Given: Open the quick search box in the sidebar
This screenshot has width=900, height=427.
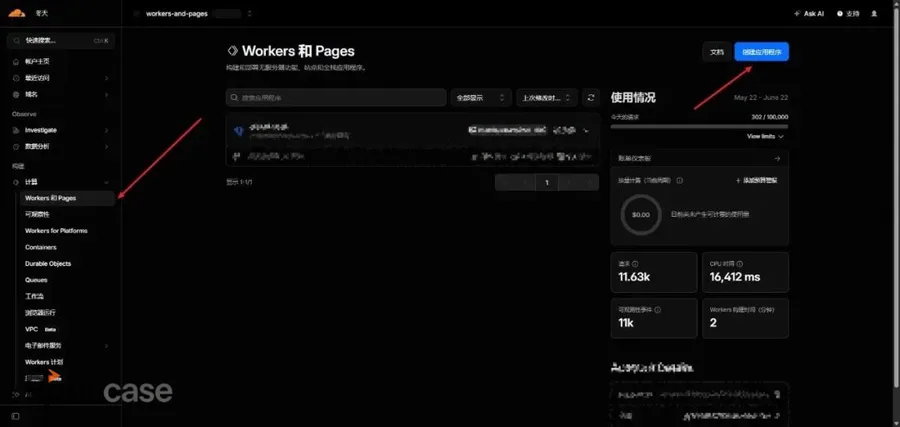Looking at the screenshot, I should pyautogui.click(x=61, y=41).
